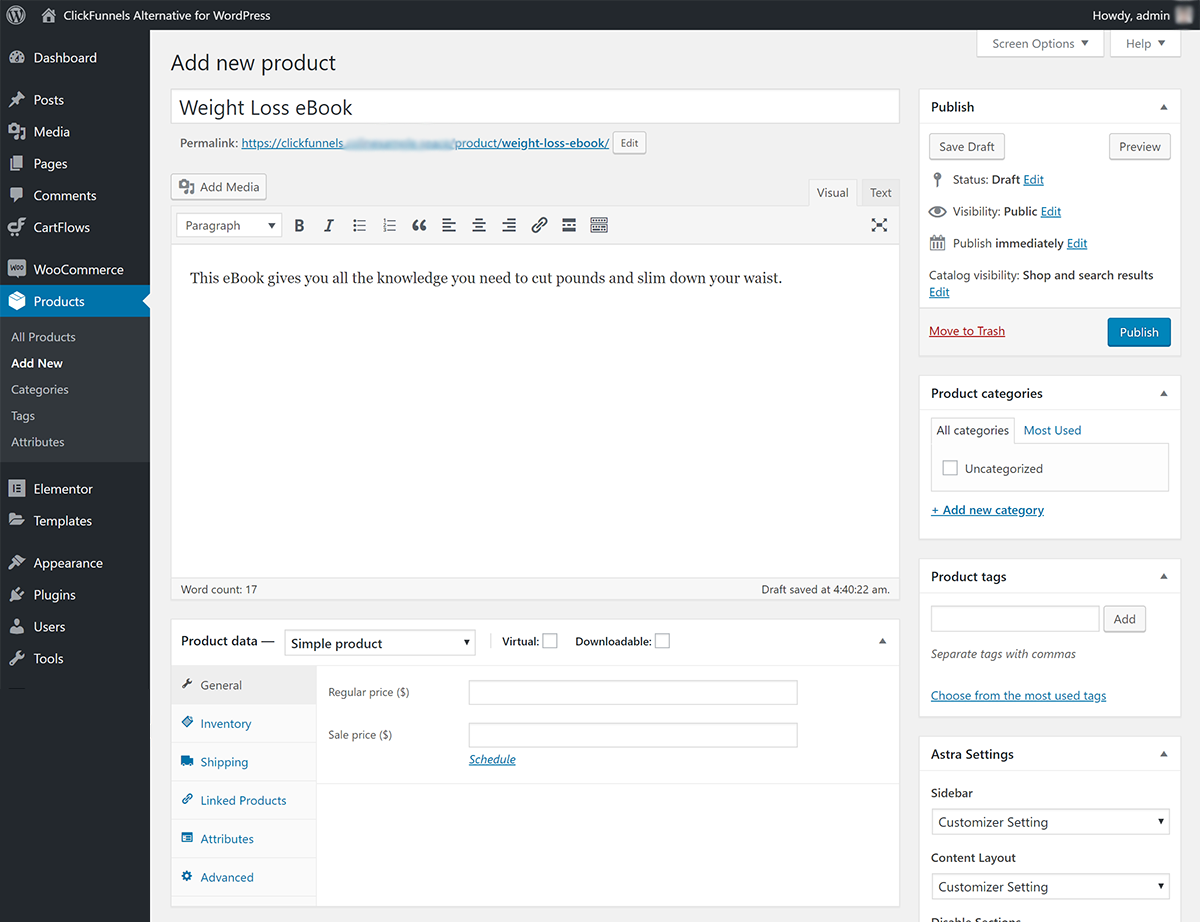Image resolution: width=1200 pixels, height=922 pixels.
Task: Click the Bold formatting icon
Action: [x=299, y=225]
